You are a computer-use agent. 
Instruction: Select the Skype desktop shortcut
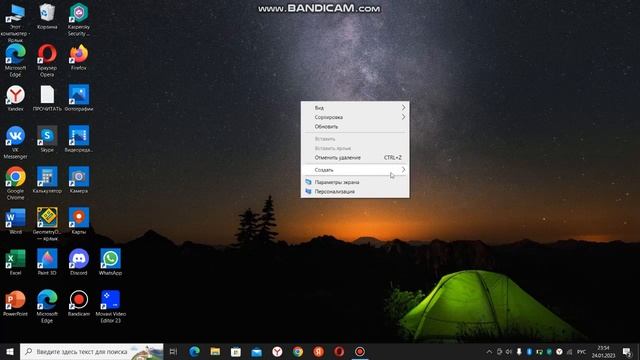point(47,139)
